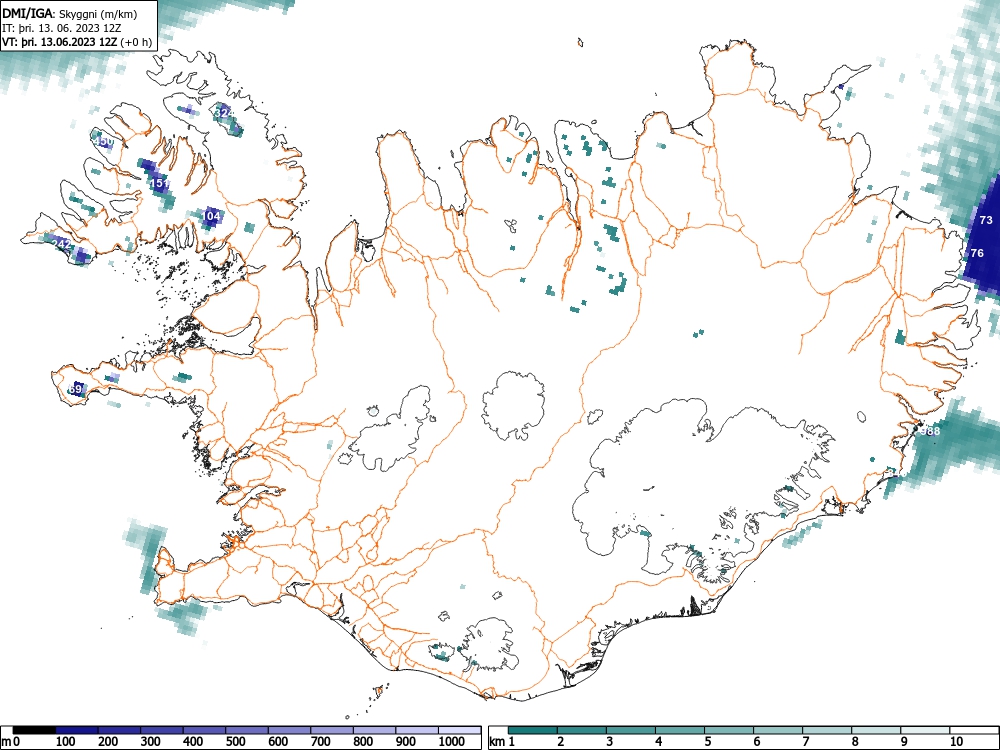Screen dimensions: 1000x750
Task: Click the '300' tick label on metres legend
Action: click(x=151, y=742)
